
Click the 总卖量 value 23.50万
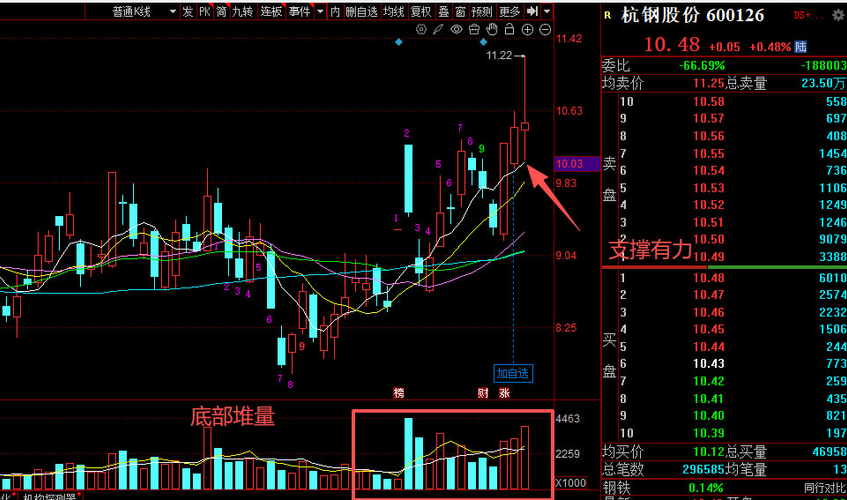click(824, 83)
